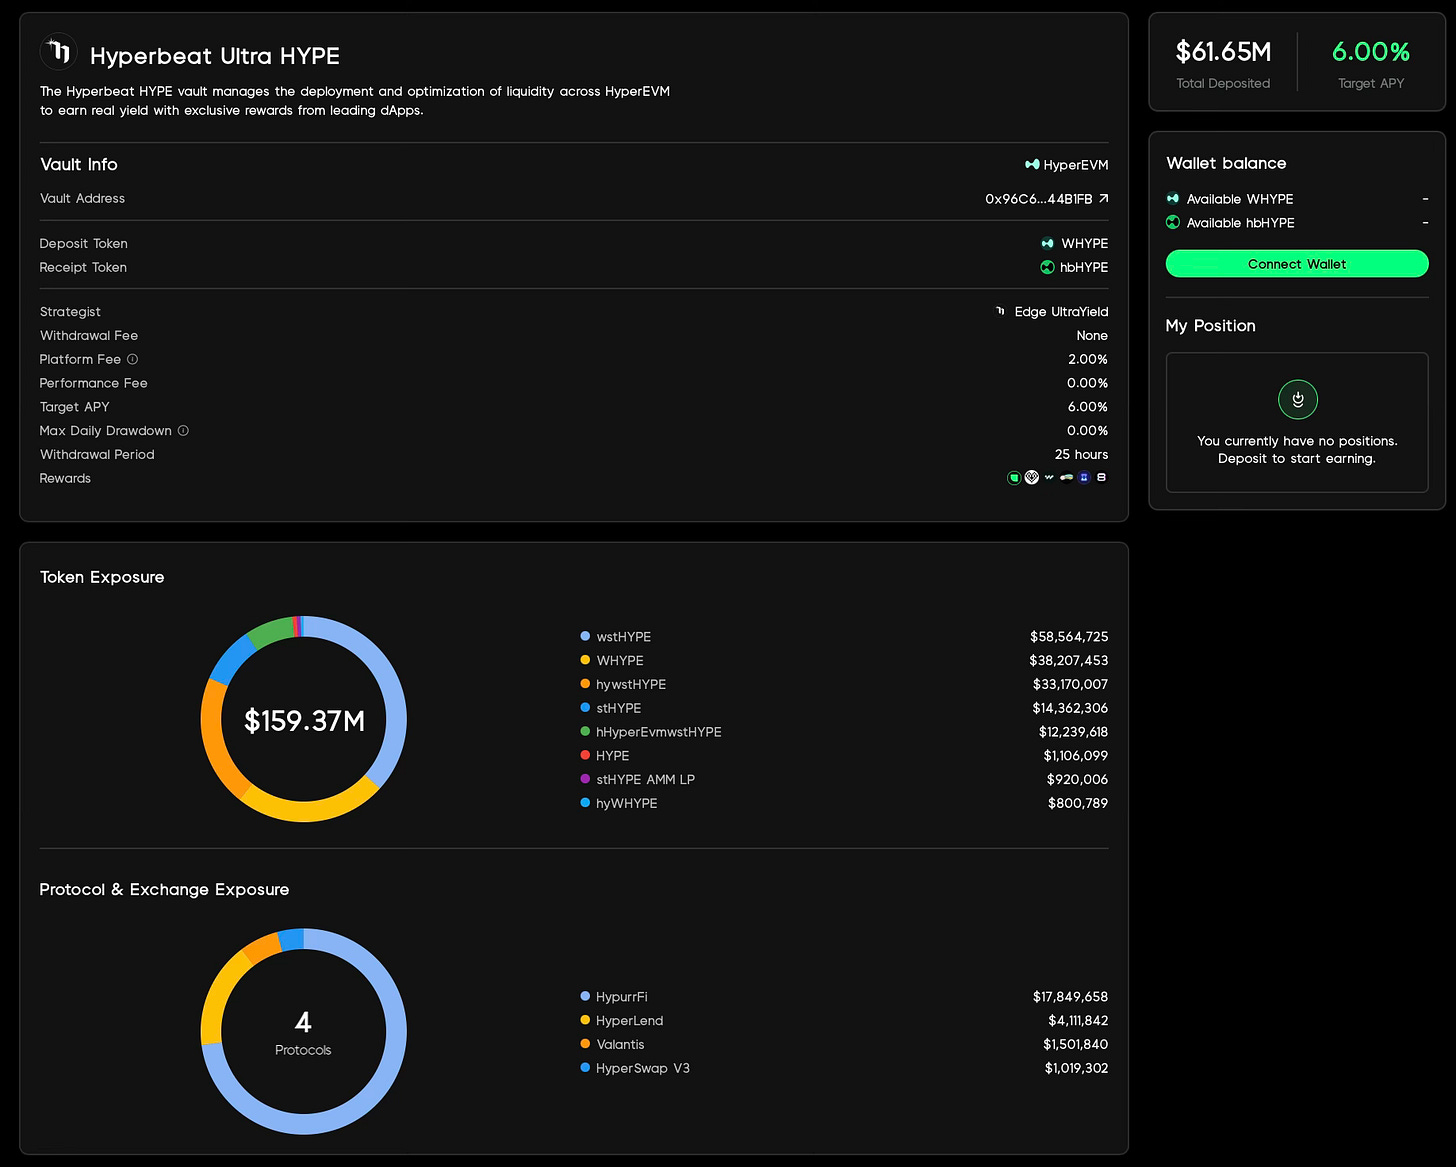Click the HyperEVM network icon

tap(1032, 164)
